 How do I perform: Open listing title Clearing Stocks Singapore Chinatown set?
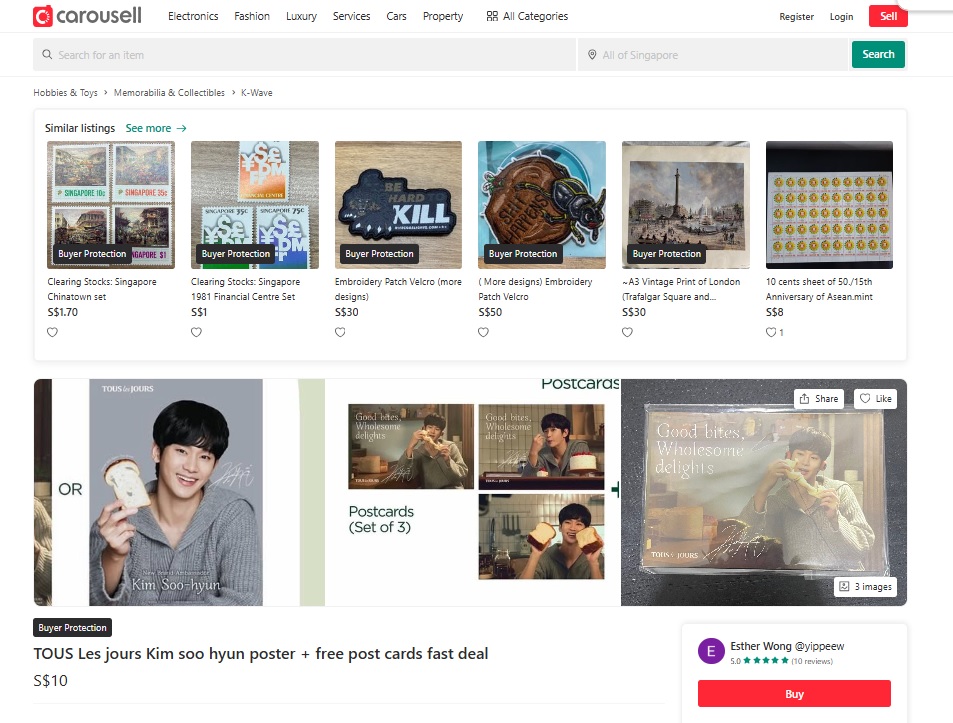point(102,289)
